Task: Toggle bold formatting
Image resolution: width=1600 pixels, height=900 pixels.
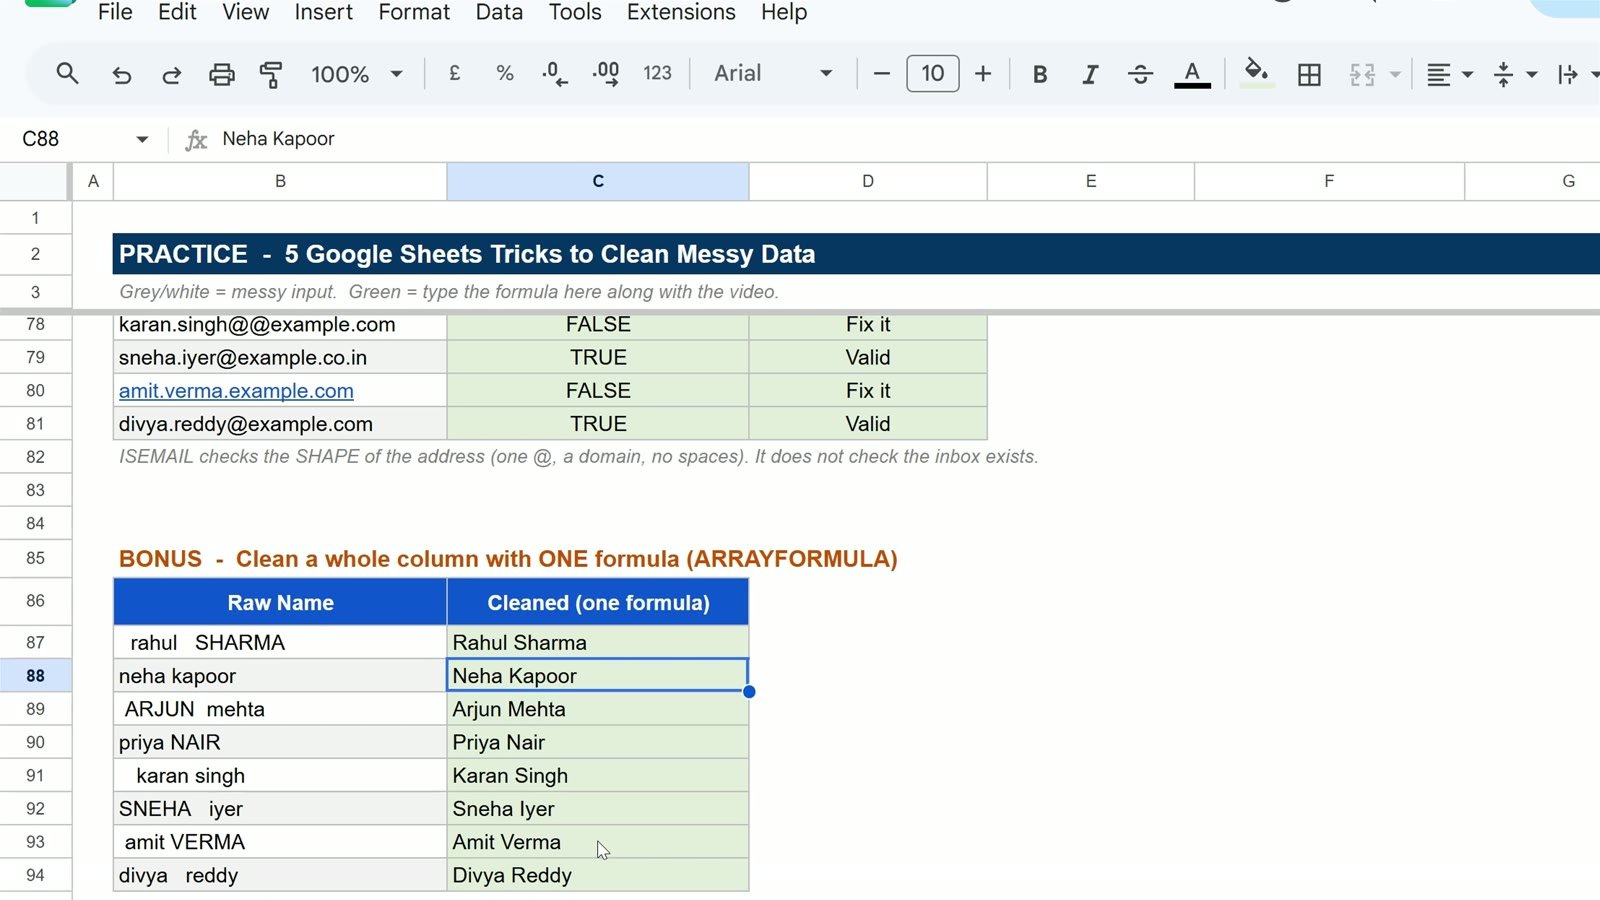Action: tap(1040, 74)
